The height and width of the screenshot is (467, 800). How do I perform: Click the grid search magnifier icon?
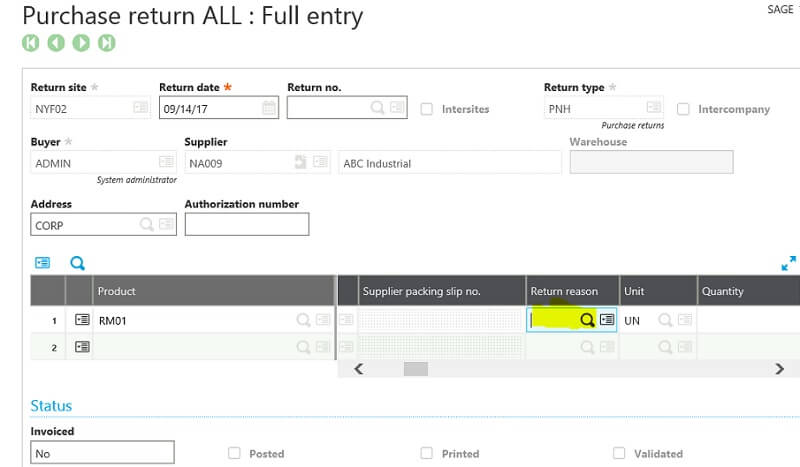click(x=77, y=264)
